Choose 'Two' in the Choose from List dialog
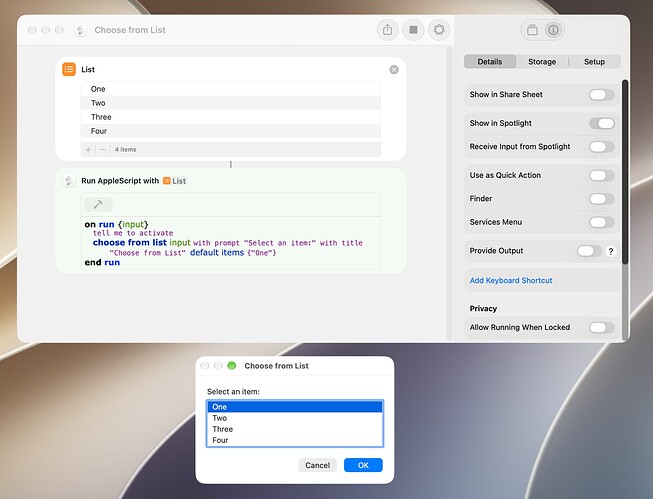653x499 pixels. [294, 418]
